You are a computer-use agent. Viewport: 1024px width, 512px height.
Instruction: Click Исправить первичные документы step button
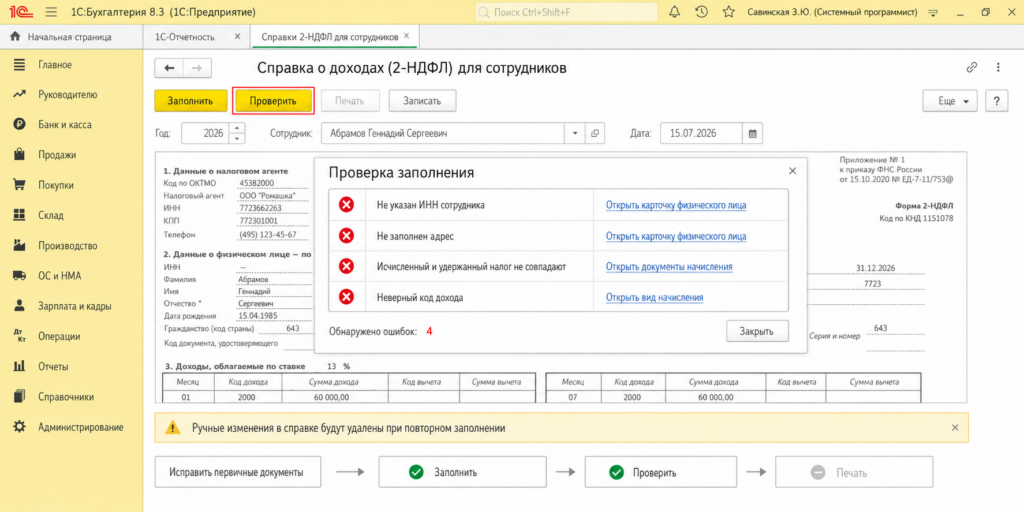(238, 472)
